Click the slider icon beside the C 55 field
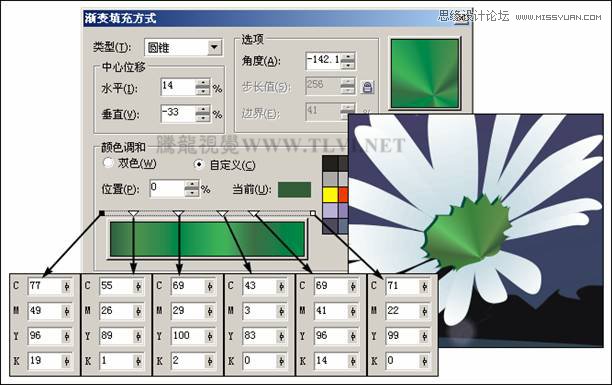 coord(138,287)
